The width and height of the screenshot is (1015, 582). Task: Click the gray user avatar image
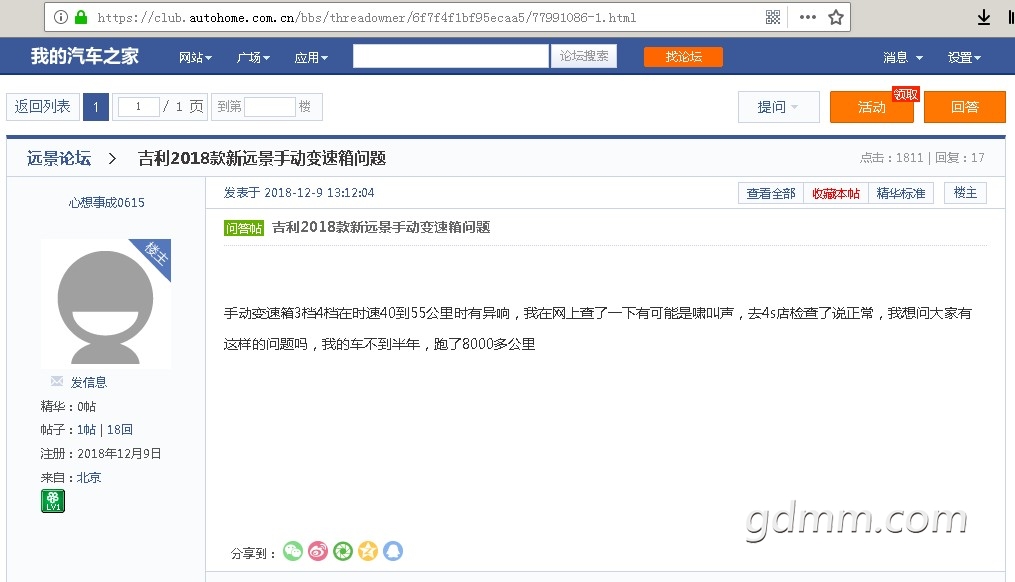106,304
